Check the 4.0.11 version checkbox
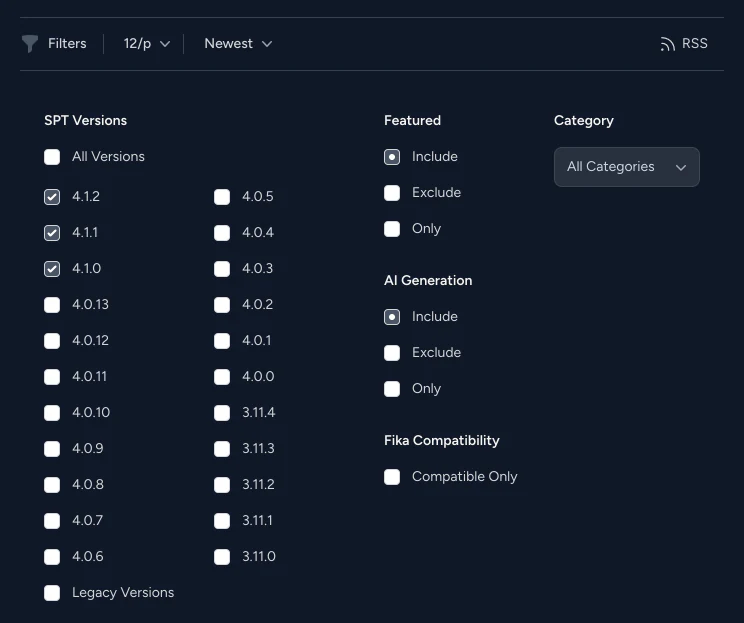 (52, 377)
